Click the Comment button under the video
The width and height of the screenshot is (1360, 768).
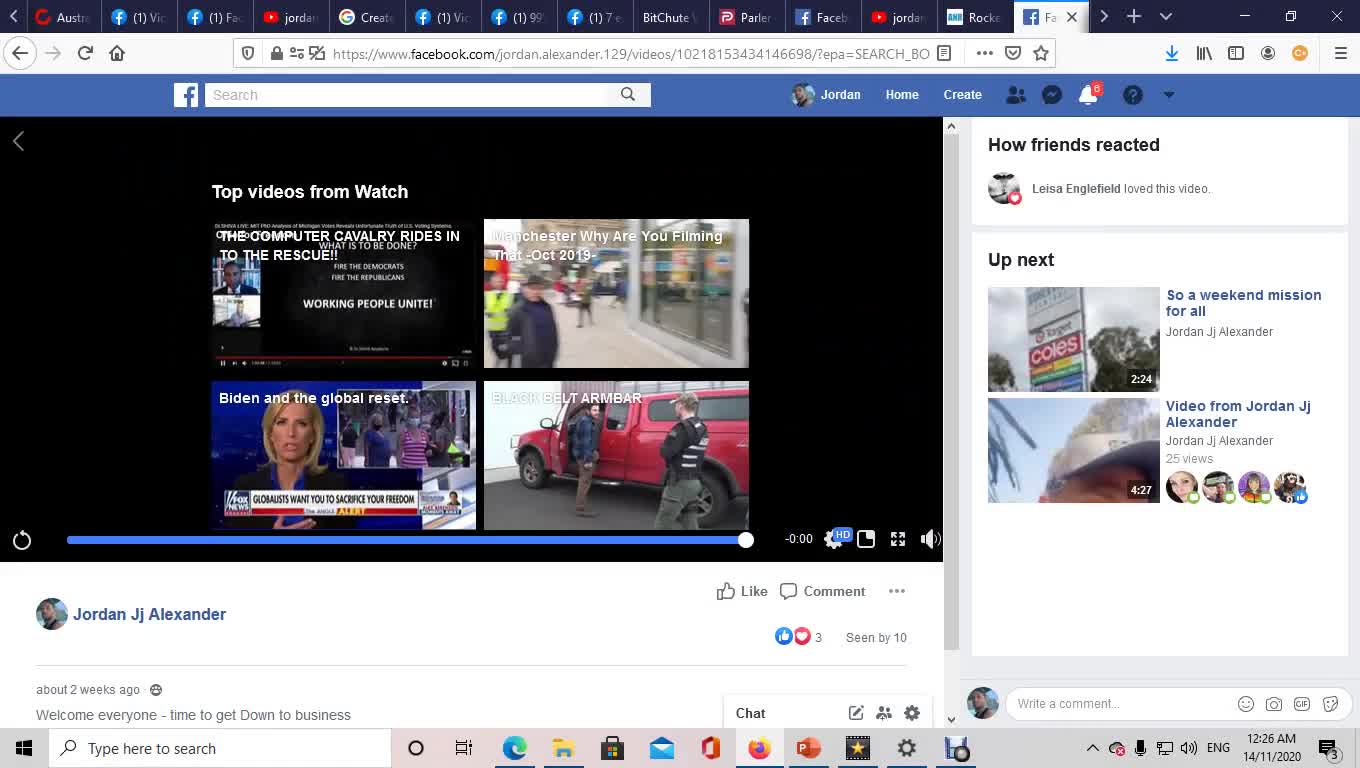click(x=823, y=591)
